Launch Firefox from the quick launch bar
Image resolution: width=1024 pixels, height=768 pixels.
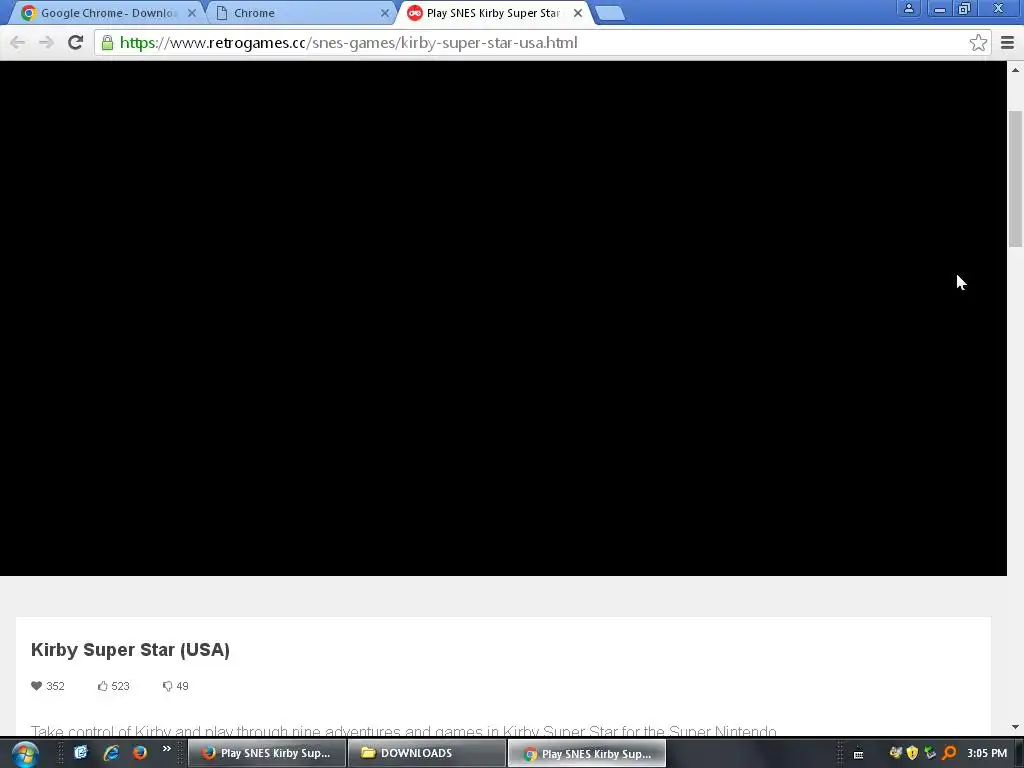[140, 752]
